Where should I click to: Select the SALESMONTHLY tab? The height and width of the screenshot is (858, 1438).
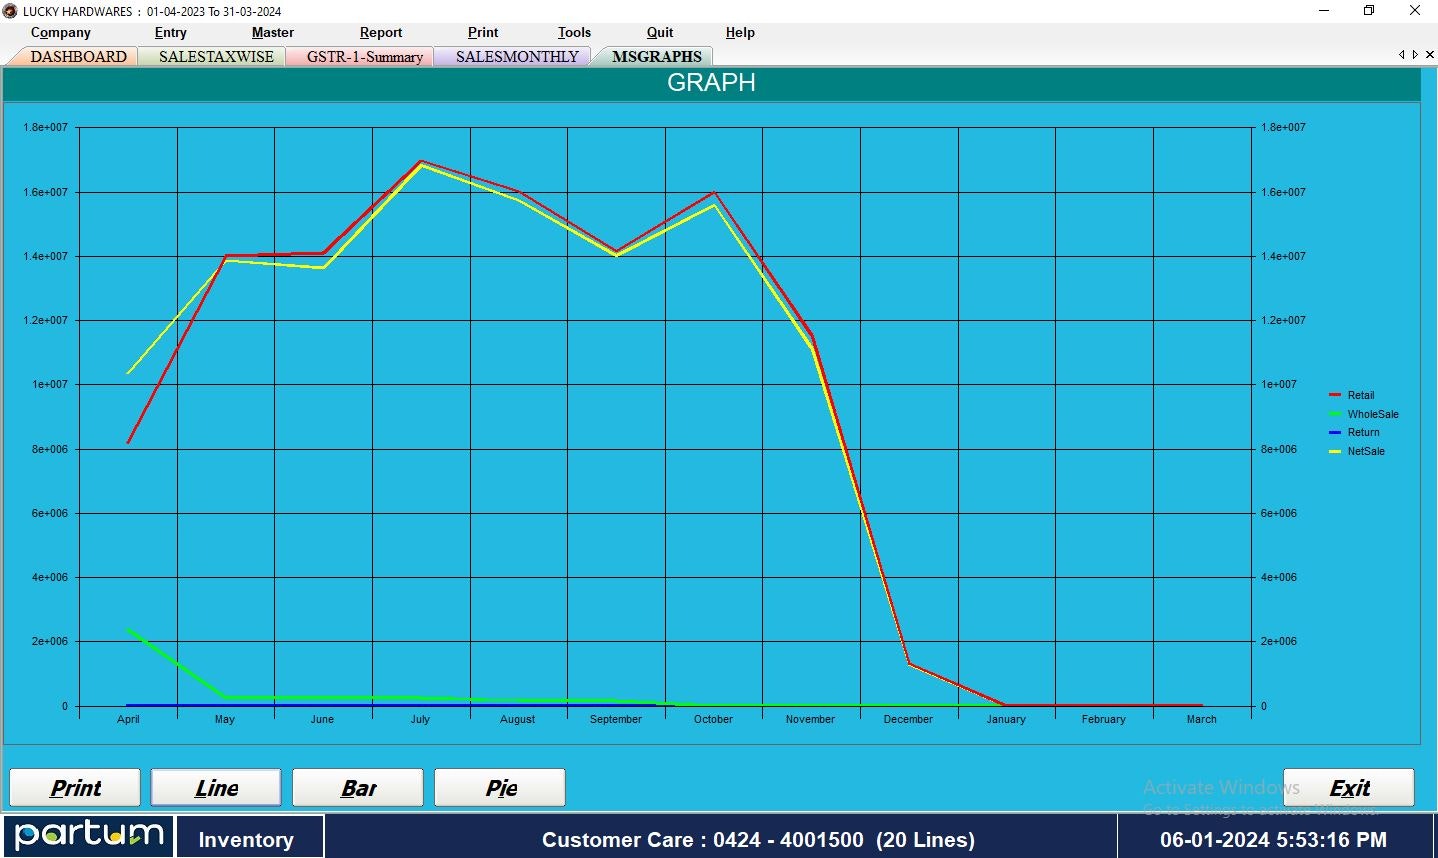point(513,56)
